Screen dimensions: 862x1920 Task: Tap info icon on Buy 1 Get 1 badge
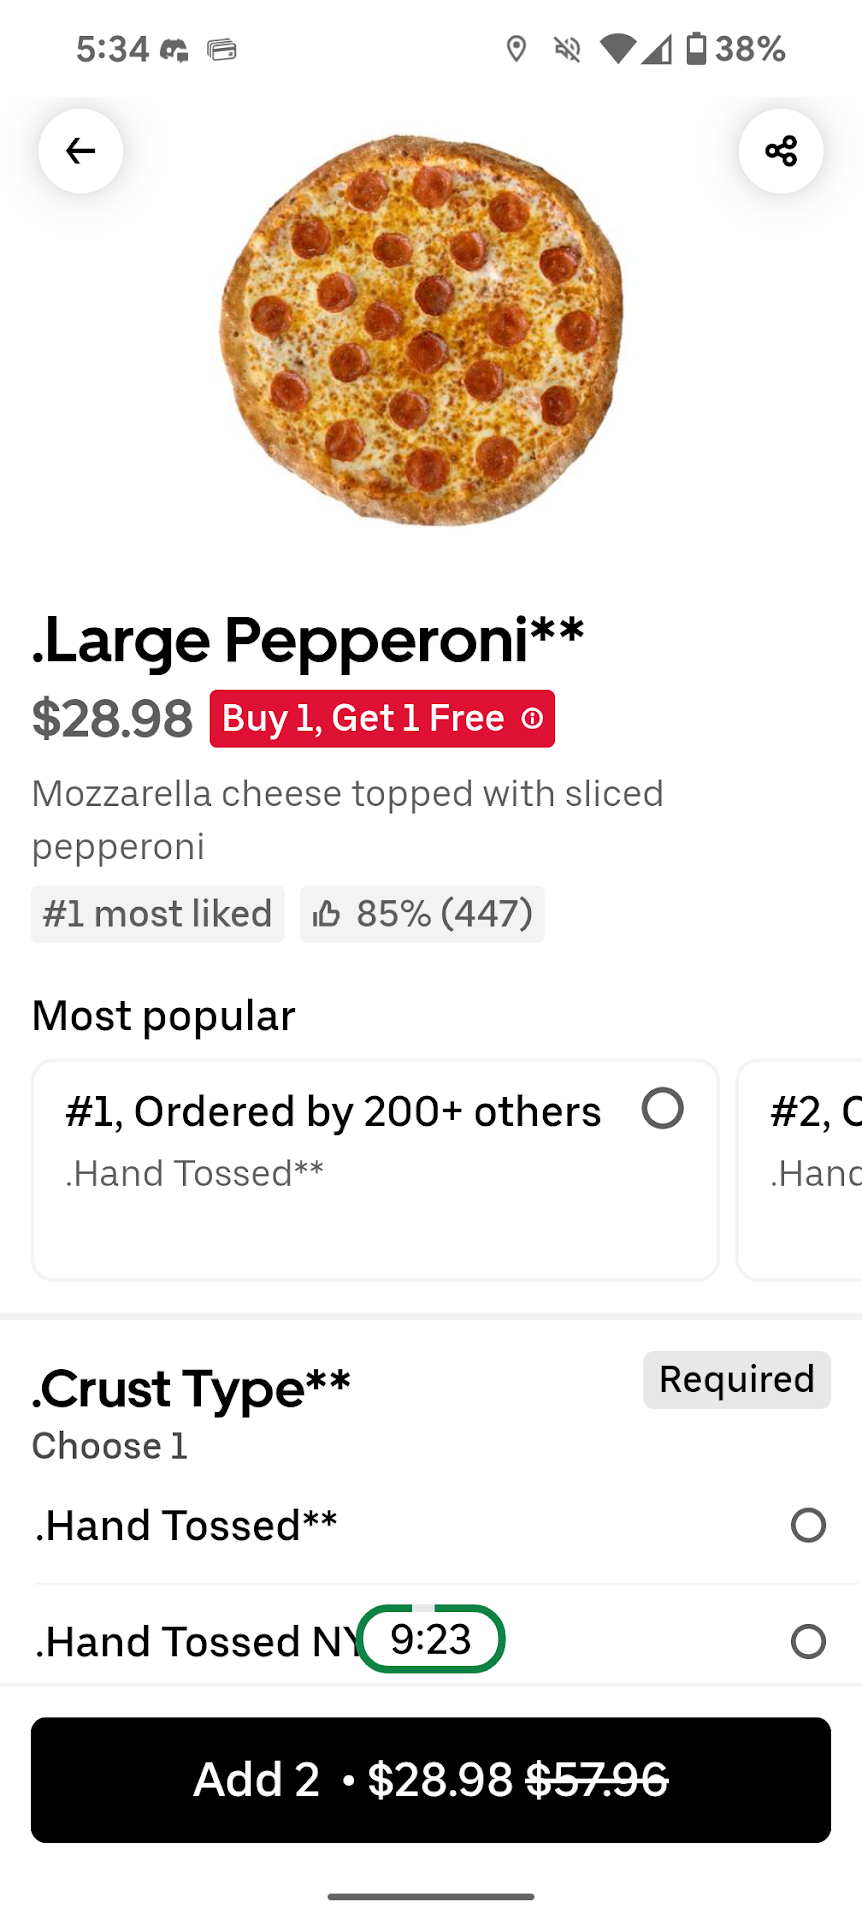pos(533,719)
